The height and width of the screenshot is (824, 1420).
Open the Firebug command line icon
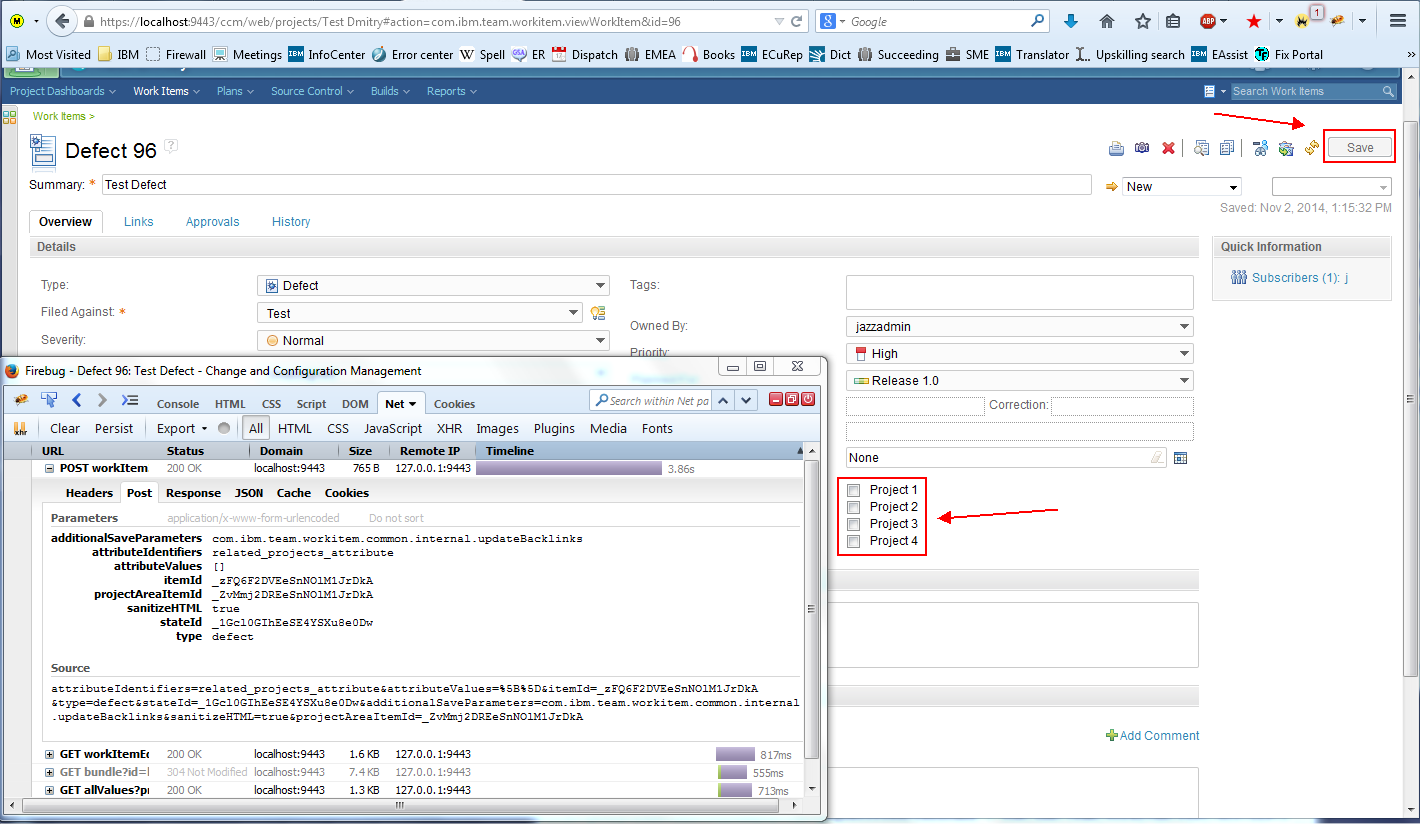[130, 400]
